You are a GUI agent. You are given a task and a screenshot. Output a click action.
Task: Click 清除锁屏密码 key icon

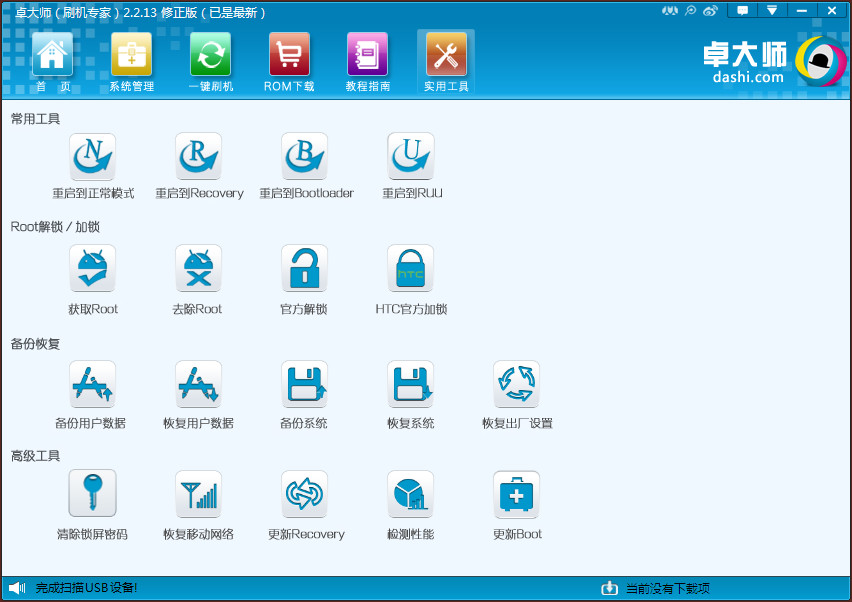92,493
